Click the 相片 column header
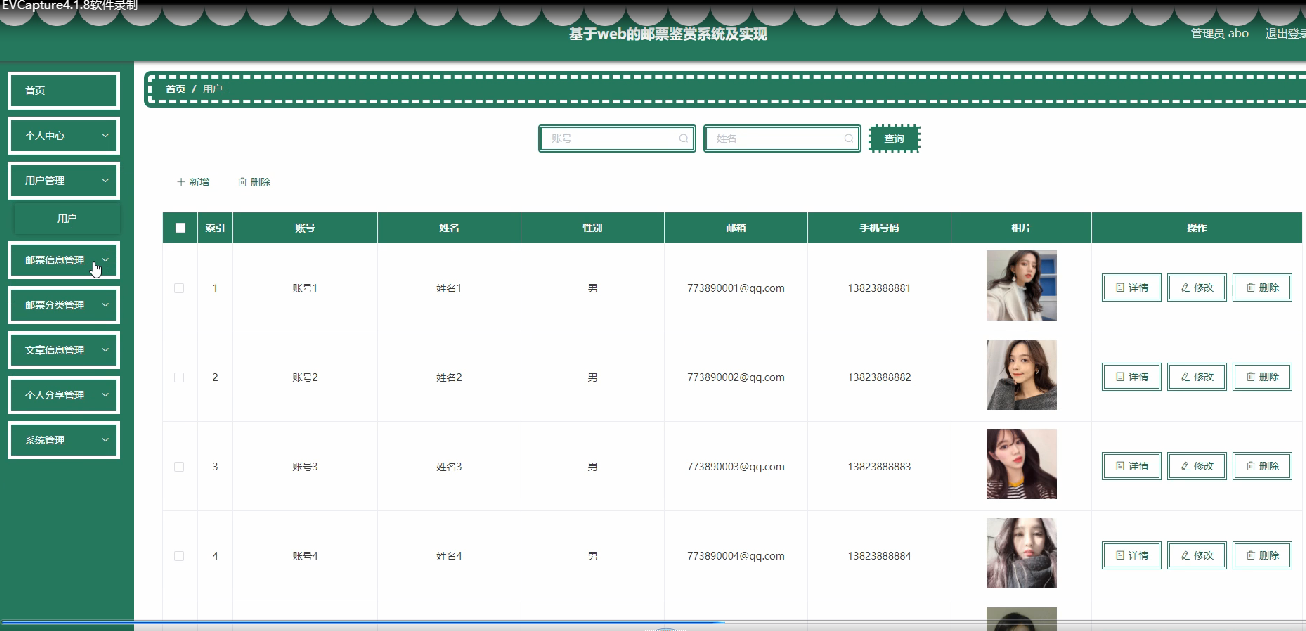 coord(1021,228)
